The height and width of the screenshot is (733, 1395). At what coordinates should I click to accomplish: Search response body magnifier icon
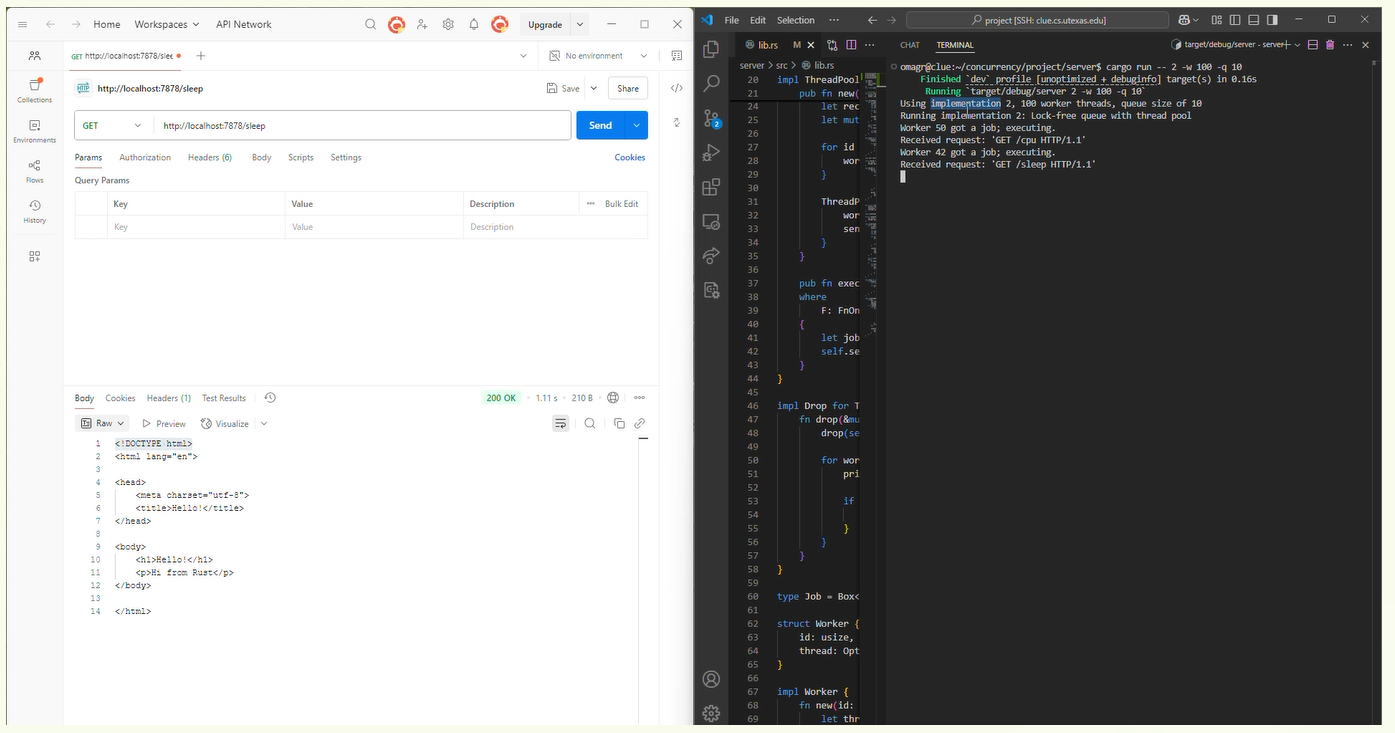(590, 424)
